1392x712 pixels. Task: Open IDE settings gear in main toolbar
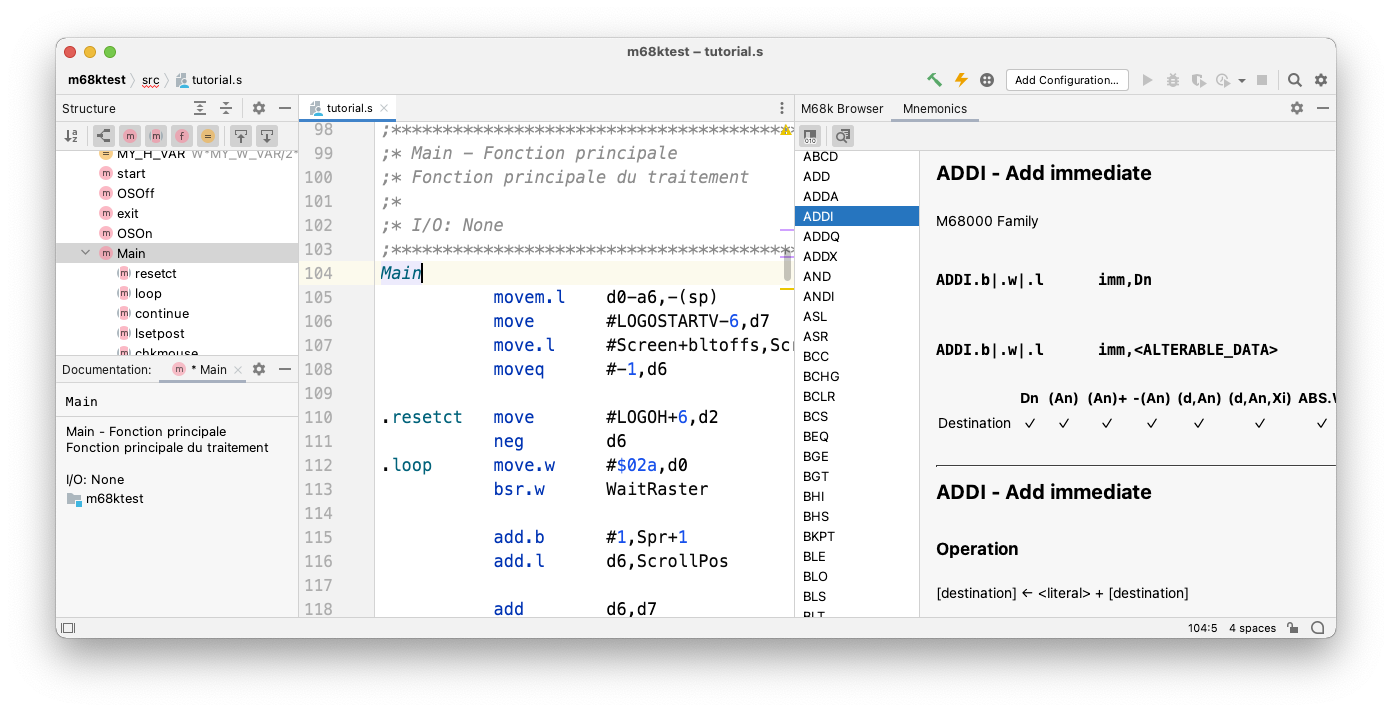click(x=1321, y=80)
